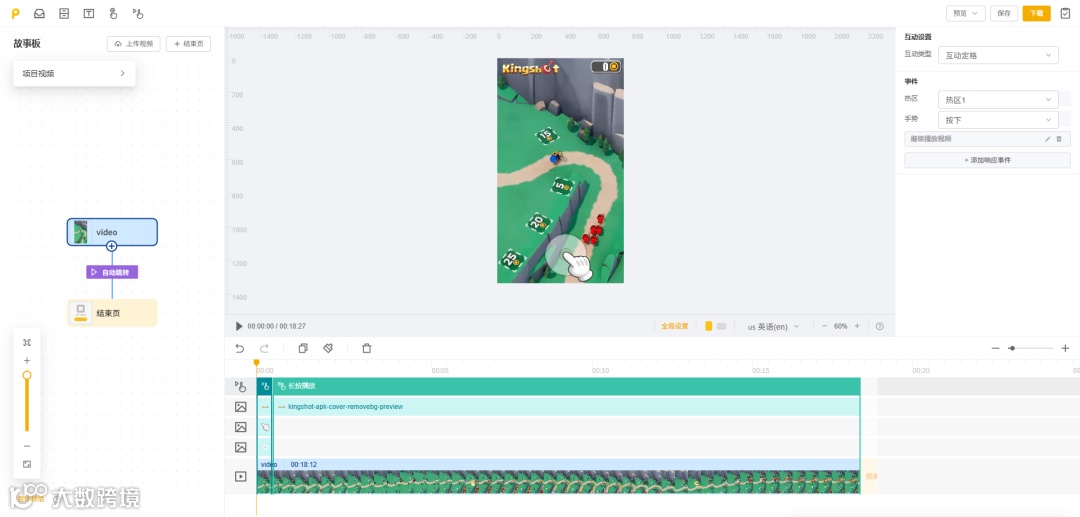Click the image track icon of the second image row
Viewport: 1080px width, 517px height.
(240, 427)
